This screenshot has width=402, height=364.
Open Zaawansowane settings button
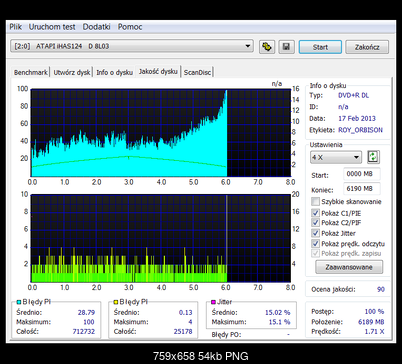[349, 267]
